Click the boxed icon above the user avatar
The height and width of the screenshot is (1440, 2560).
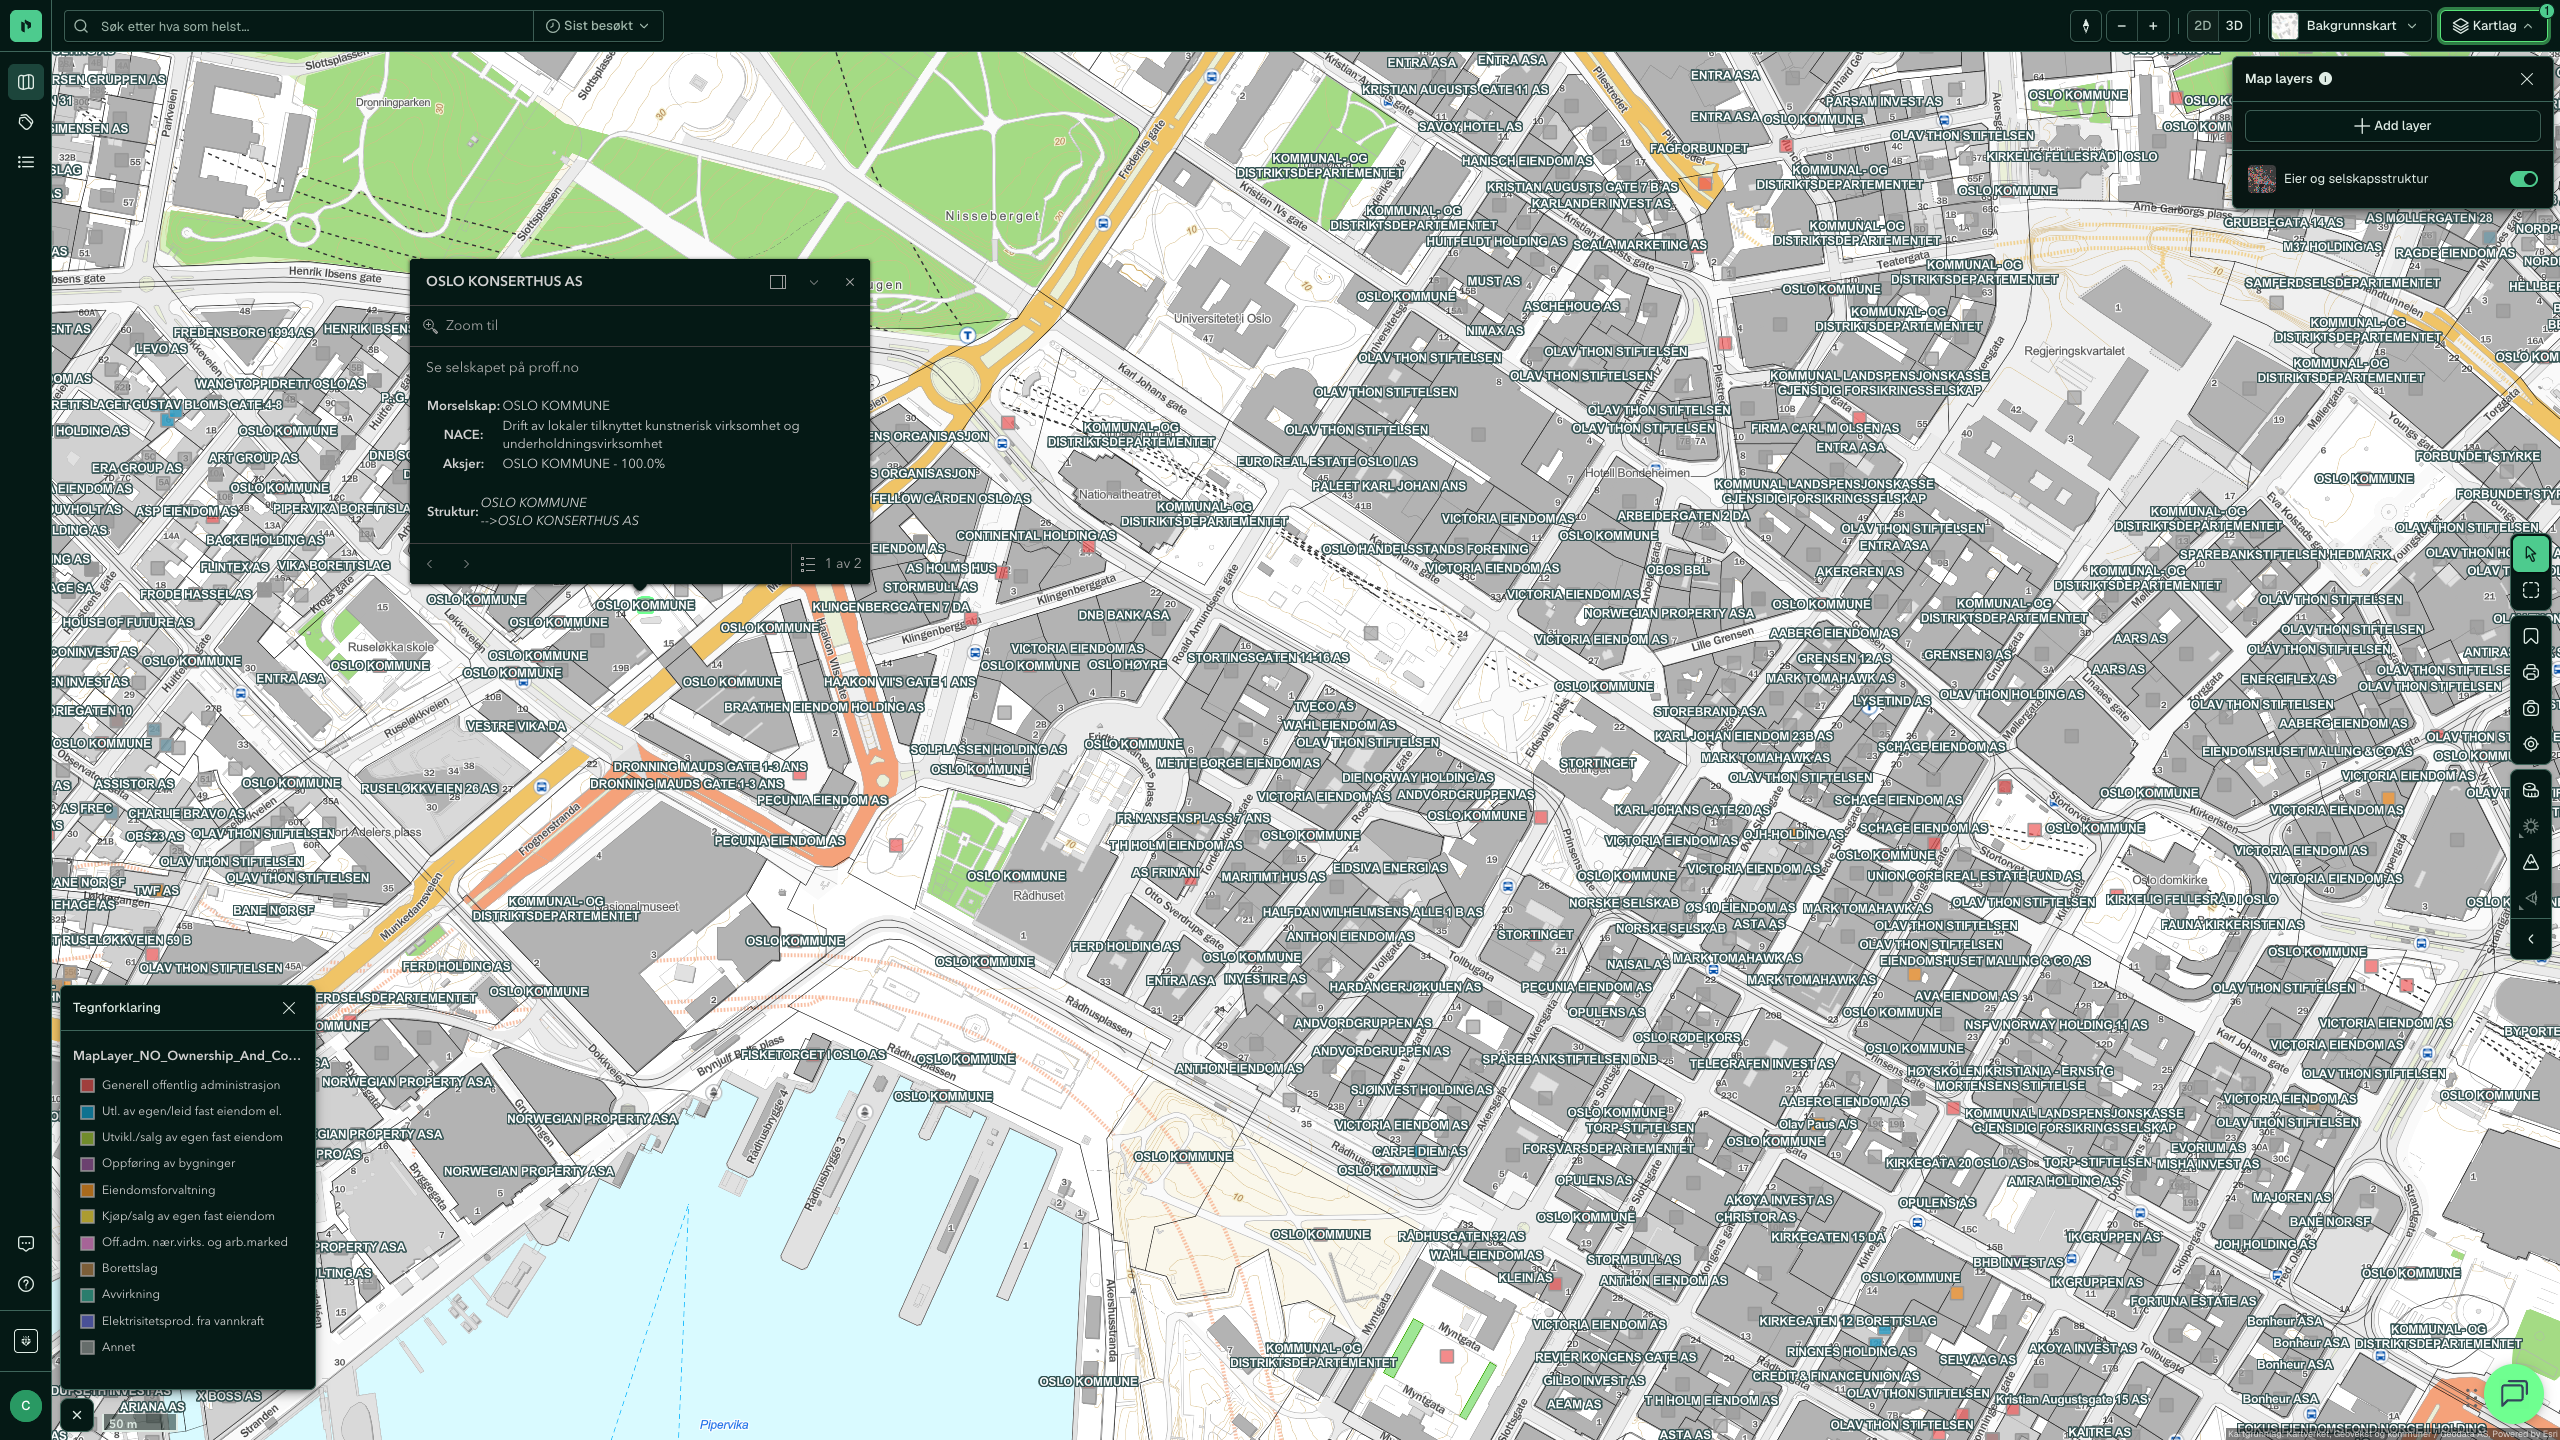pyautogui.click(x=26, y=1340)
